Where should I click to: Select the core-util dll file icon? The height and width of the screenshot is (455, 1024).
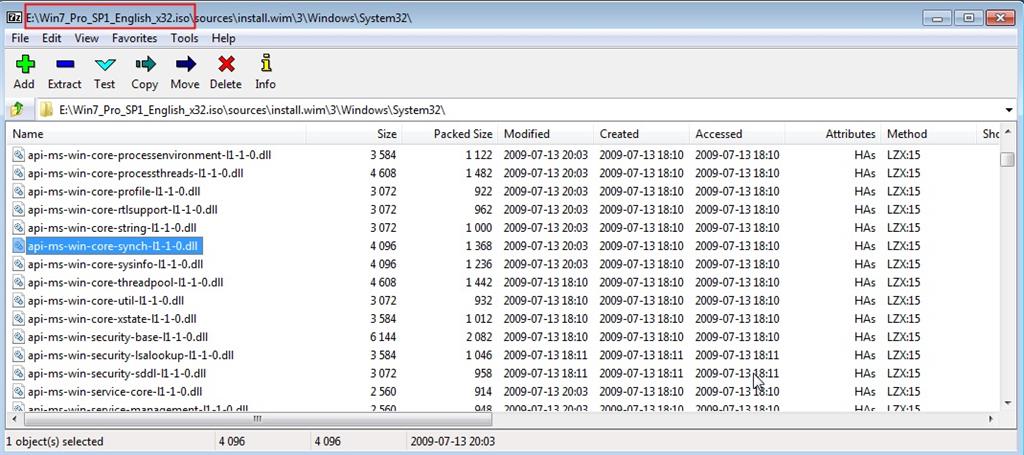(18, 301)
